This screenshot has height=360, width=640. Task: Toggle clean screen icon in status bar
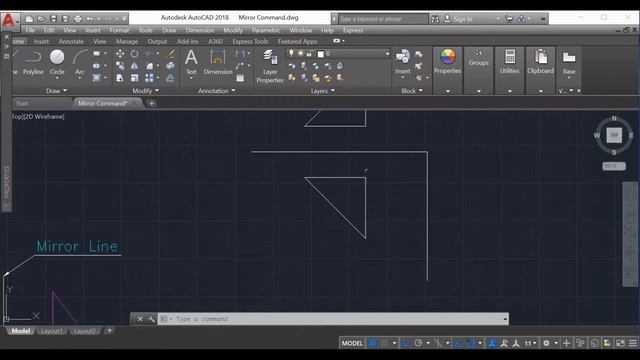coord(620,343)
